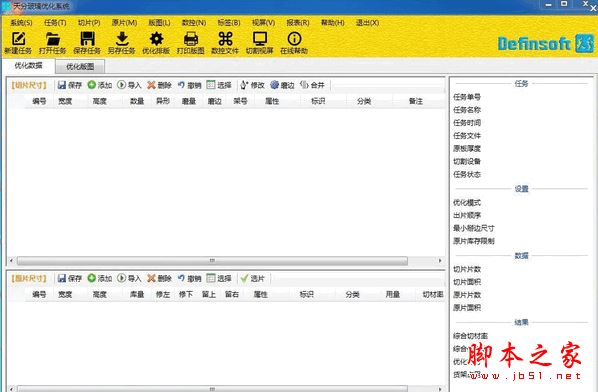Image resolution: width=598 pixels, height=392 pixels.
Task: Open the 视屏(V) menu
Action: point(263,23)
